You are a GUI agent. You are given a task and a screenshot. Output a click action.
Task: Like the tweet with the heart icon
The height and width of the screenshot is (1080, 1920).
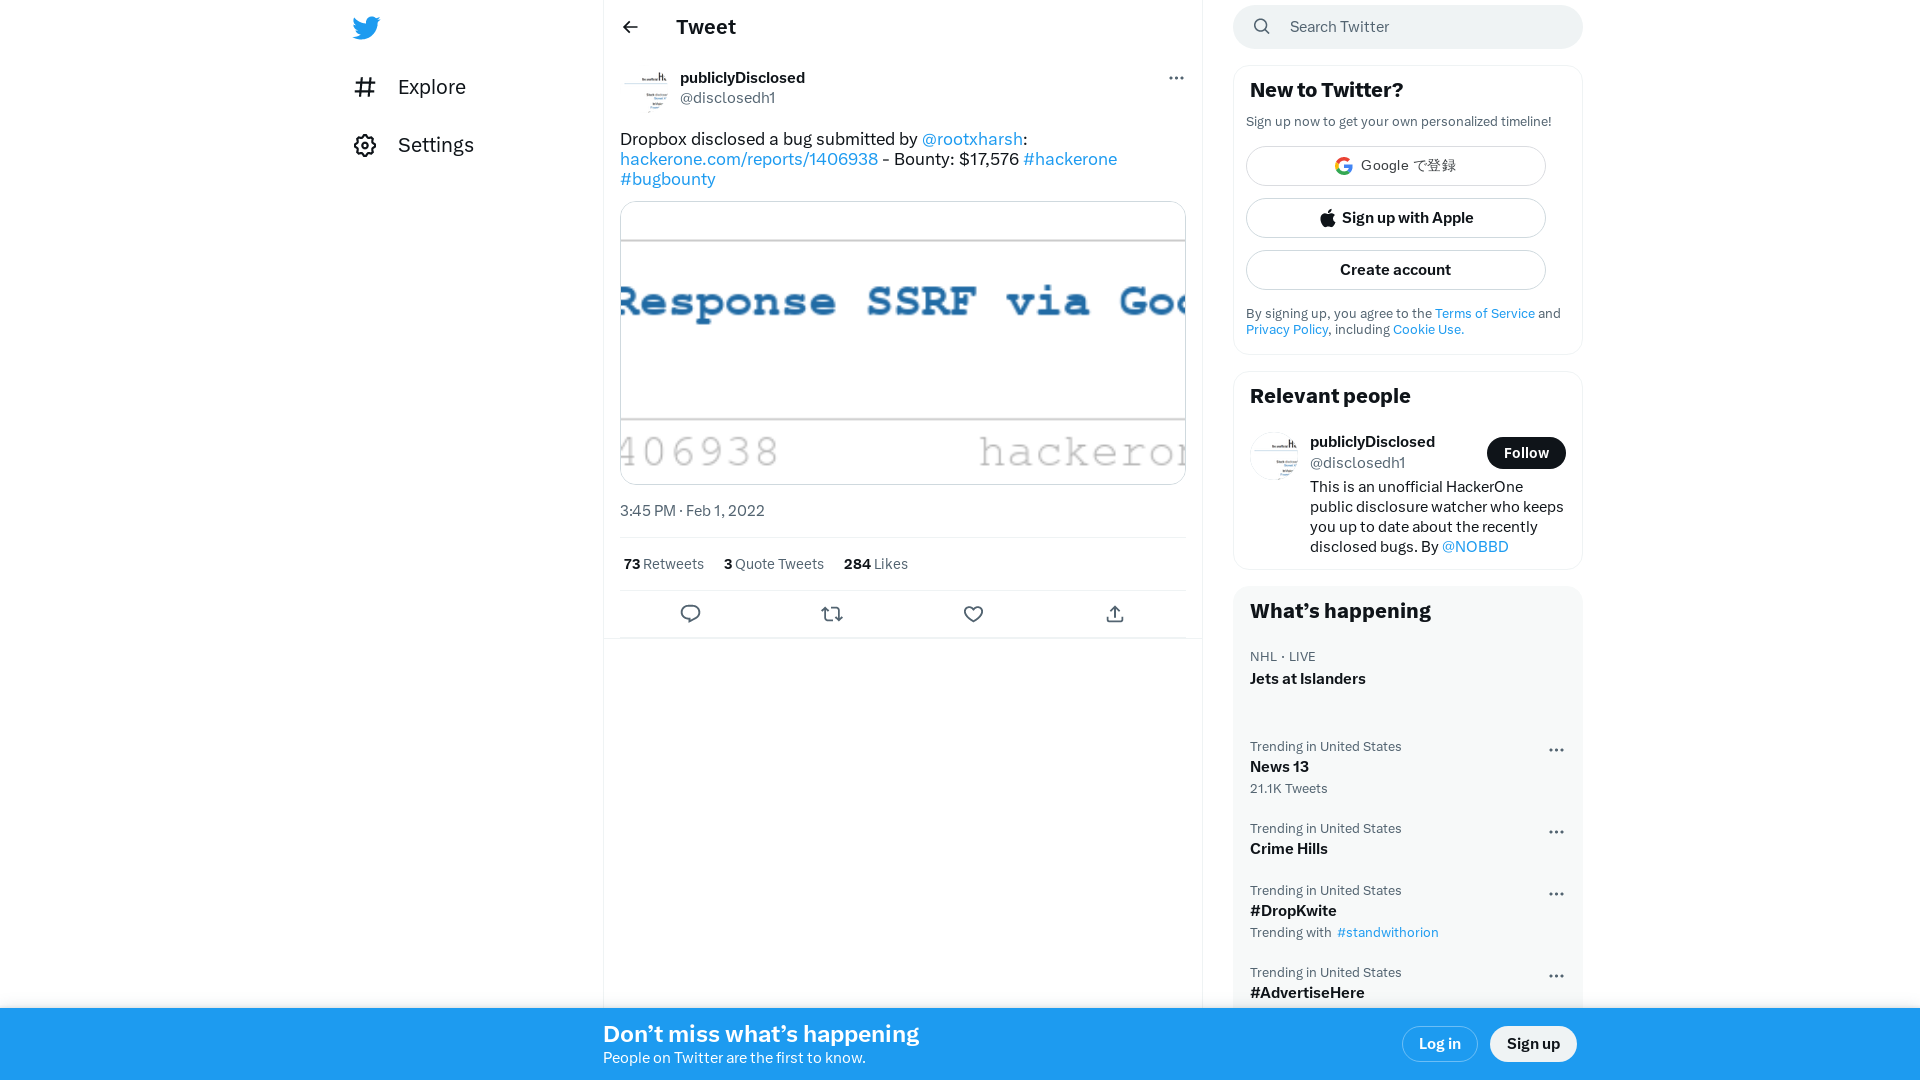click(973, 614)
